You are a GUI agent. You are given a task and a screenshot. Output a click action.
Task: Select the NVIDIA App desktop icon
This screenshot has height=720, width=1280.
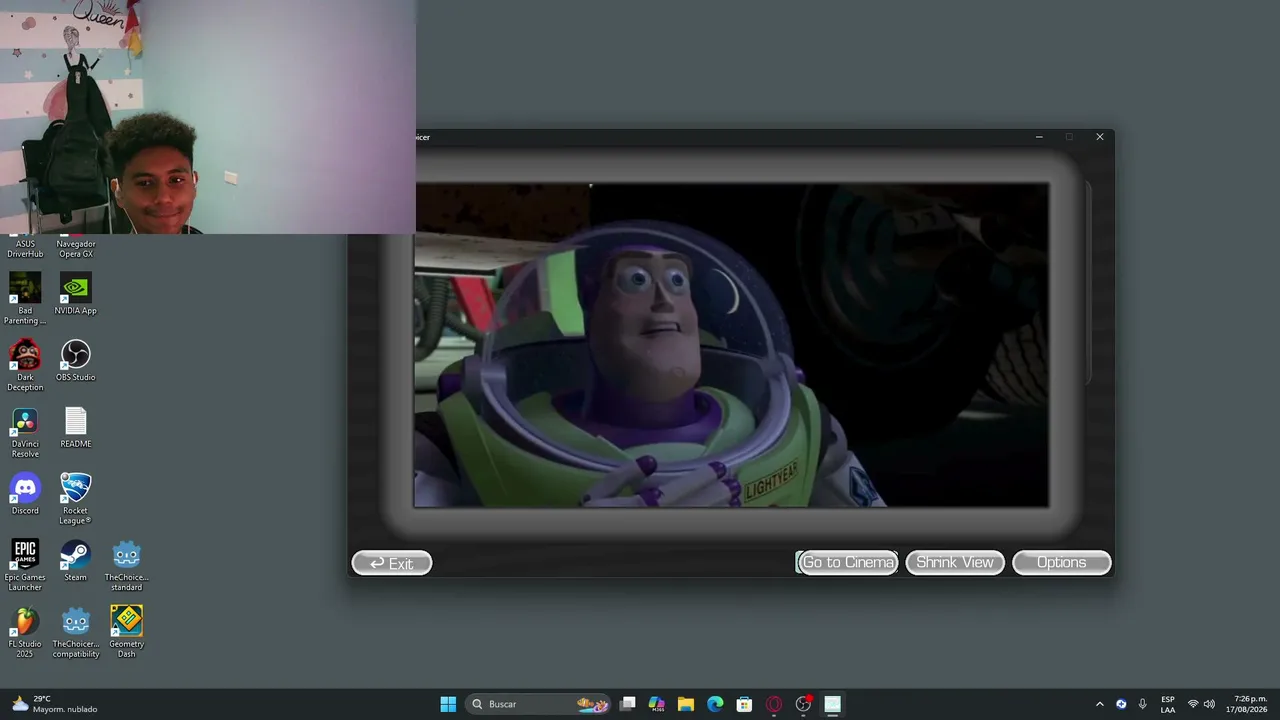(x=76, y=294)
